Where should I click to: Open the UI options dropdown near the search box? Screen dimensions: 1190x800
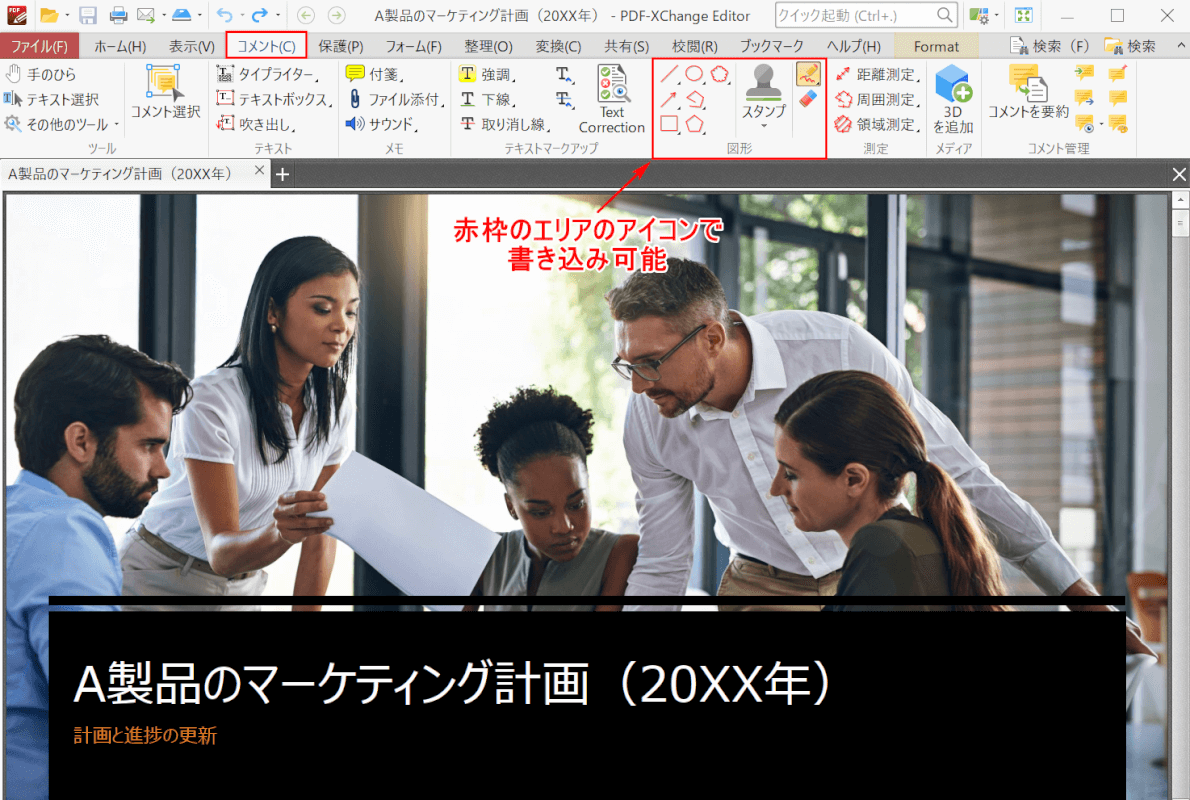tap(996, 15)
